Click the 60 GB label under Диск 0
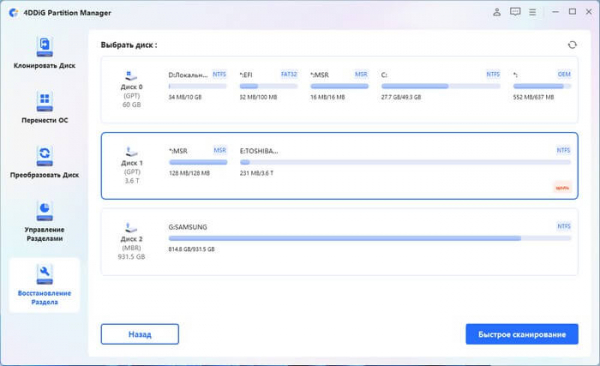The height and width of the screenshot is (366, 600). pyautogui.click(x=131, y=105)
